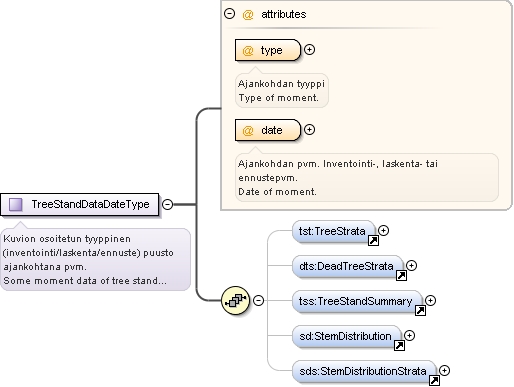514x387 pixels.
Task: Select the tst:TreeStrata element node
Action: [x=334, y=231]
